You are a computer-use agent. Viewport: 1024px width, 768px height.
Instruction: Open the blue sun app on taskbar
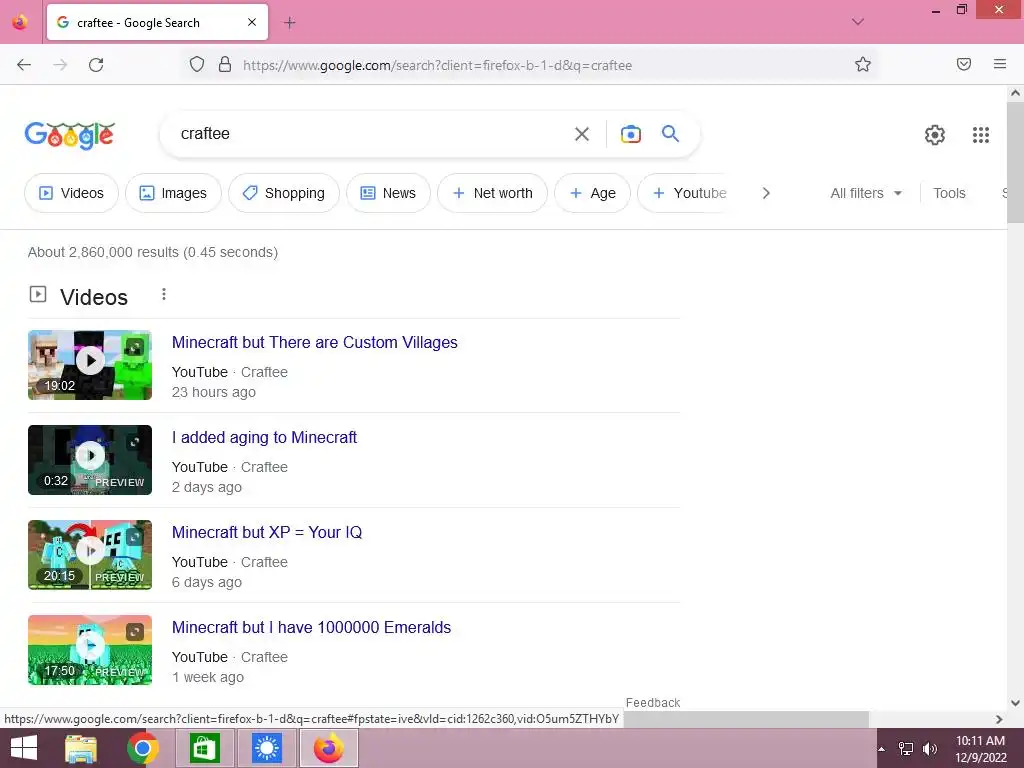click(267, 748)
